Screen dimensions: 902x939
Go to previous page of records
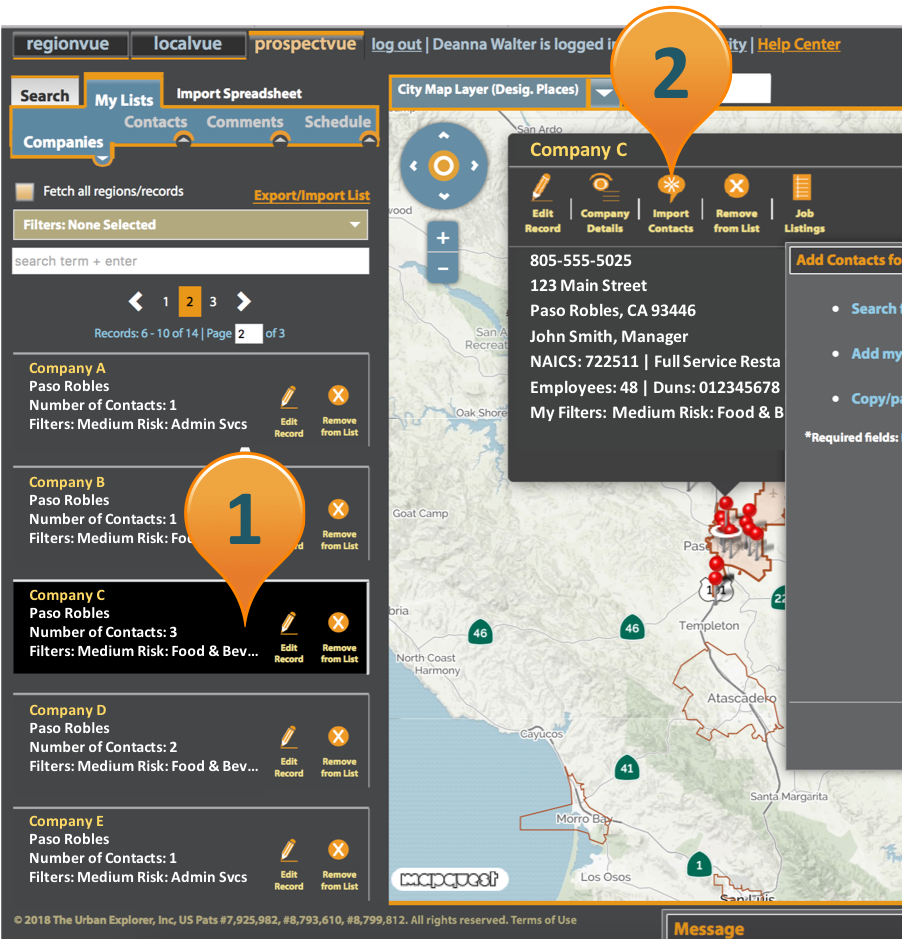(136, 301)
